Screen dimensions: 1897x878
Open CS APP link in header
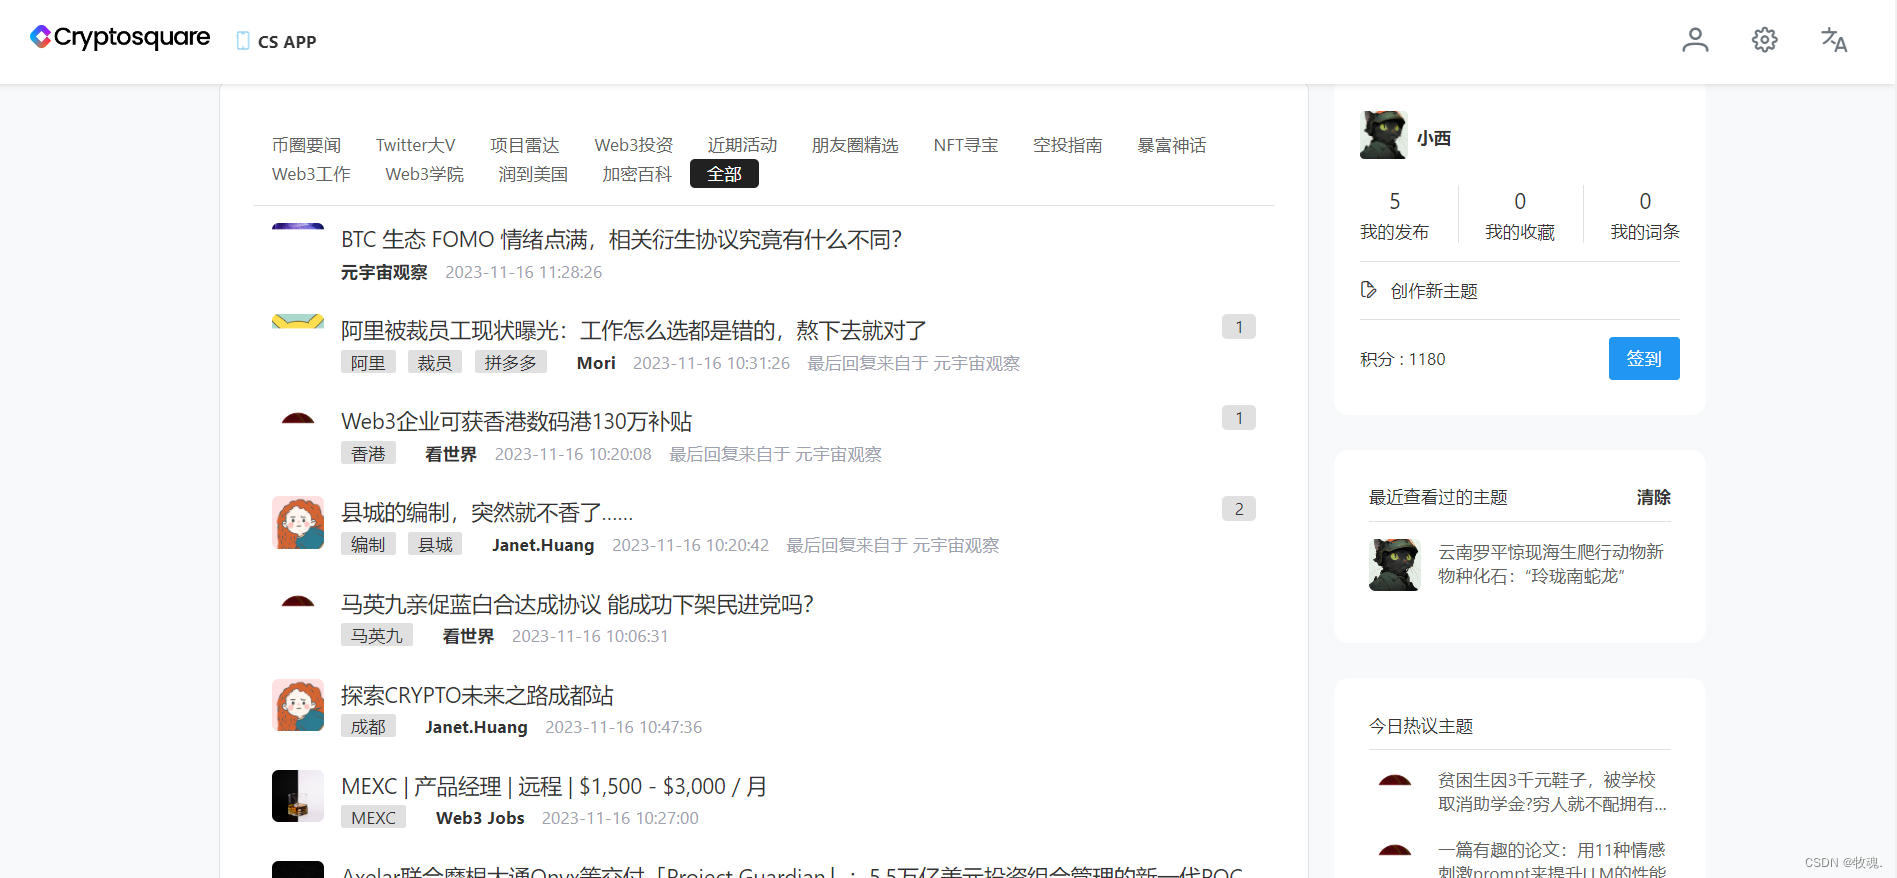pyautogui.click(x=287, y=42)
